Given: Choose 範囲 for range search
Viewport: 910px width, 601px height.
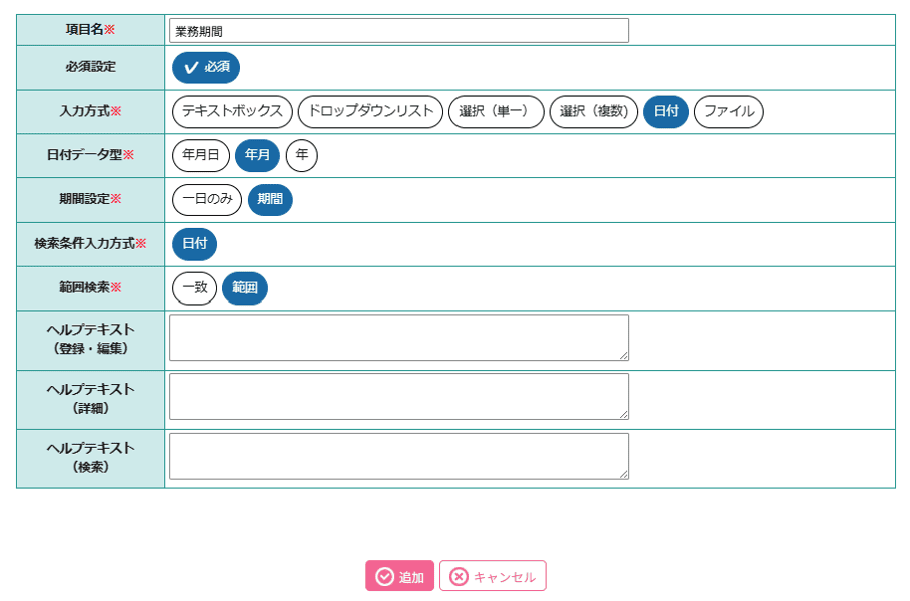Looking at the screenshot, I should coord(245,288).
